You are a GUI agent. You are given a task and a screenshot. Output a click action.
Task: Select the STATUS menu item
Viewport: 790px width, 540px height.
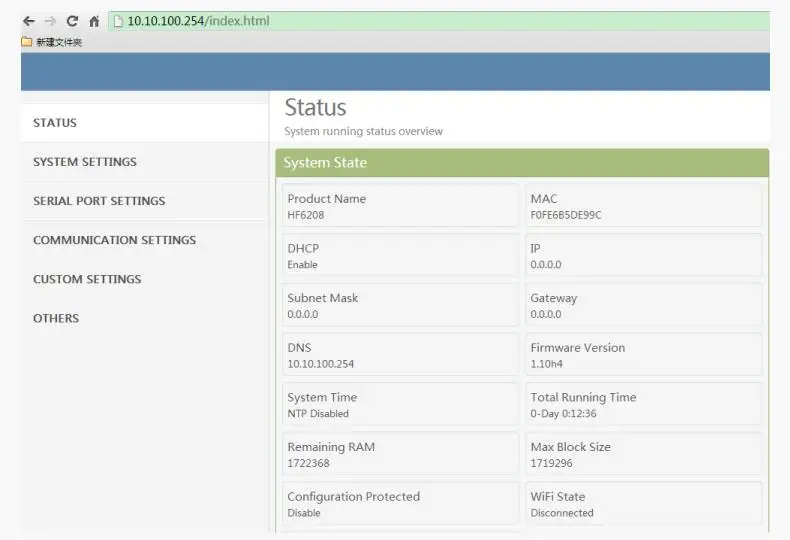(x=145, y=122)
